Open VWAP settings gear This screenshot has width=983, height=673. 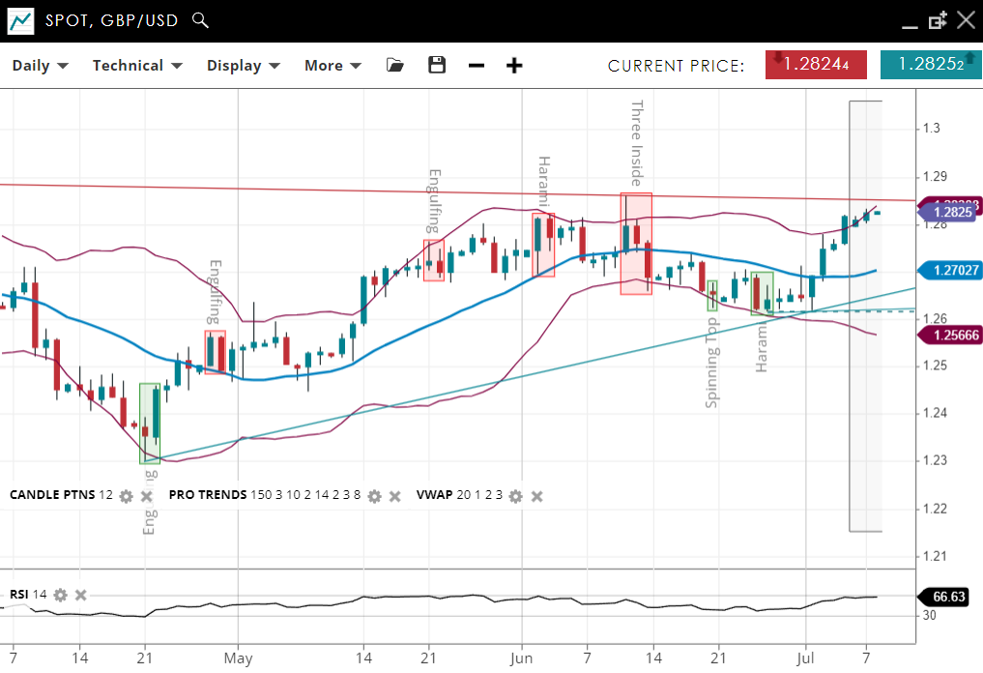pos(516,495)
